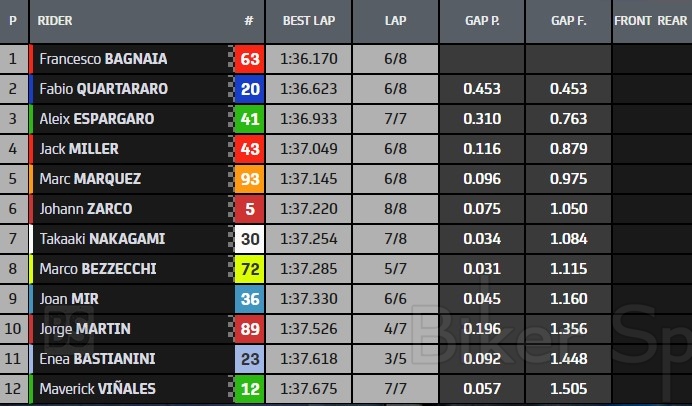Click rider name Johann ZARCO
This screenshot has height=406, width=692.
tap(85, 209)
